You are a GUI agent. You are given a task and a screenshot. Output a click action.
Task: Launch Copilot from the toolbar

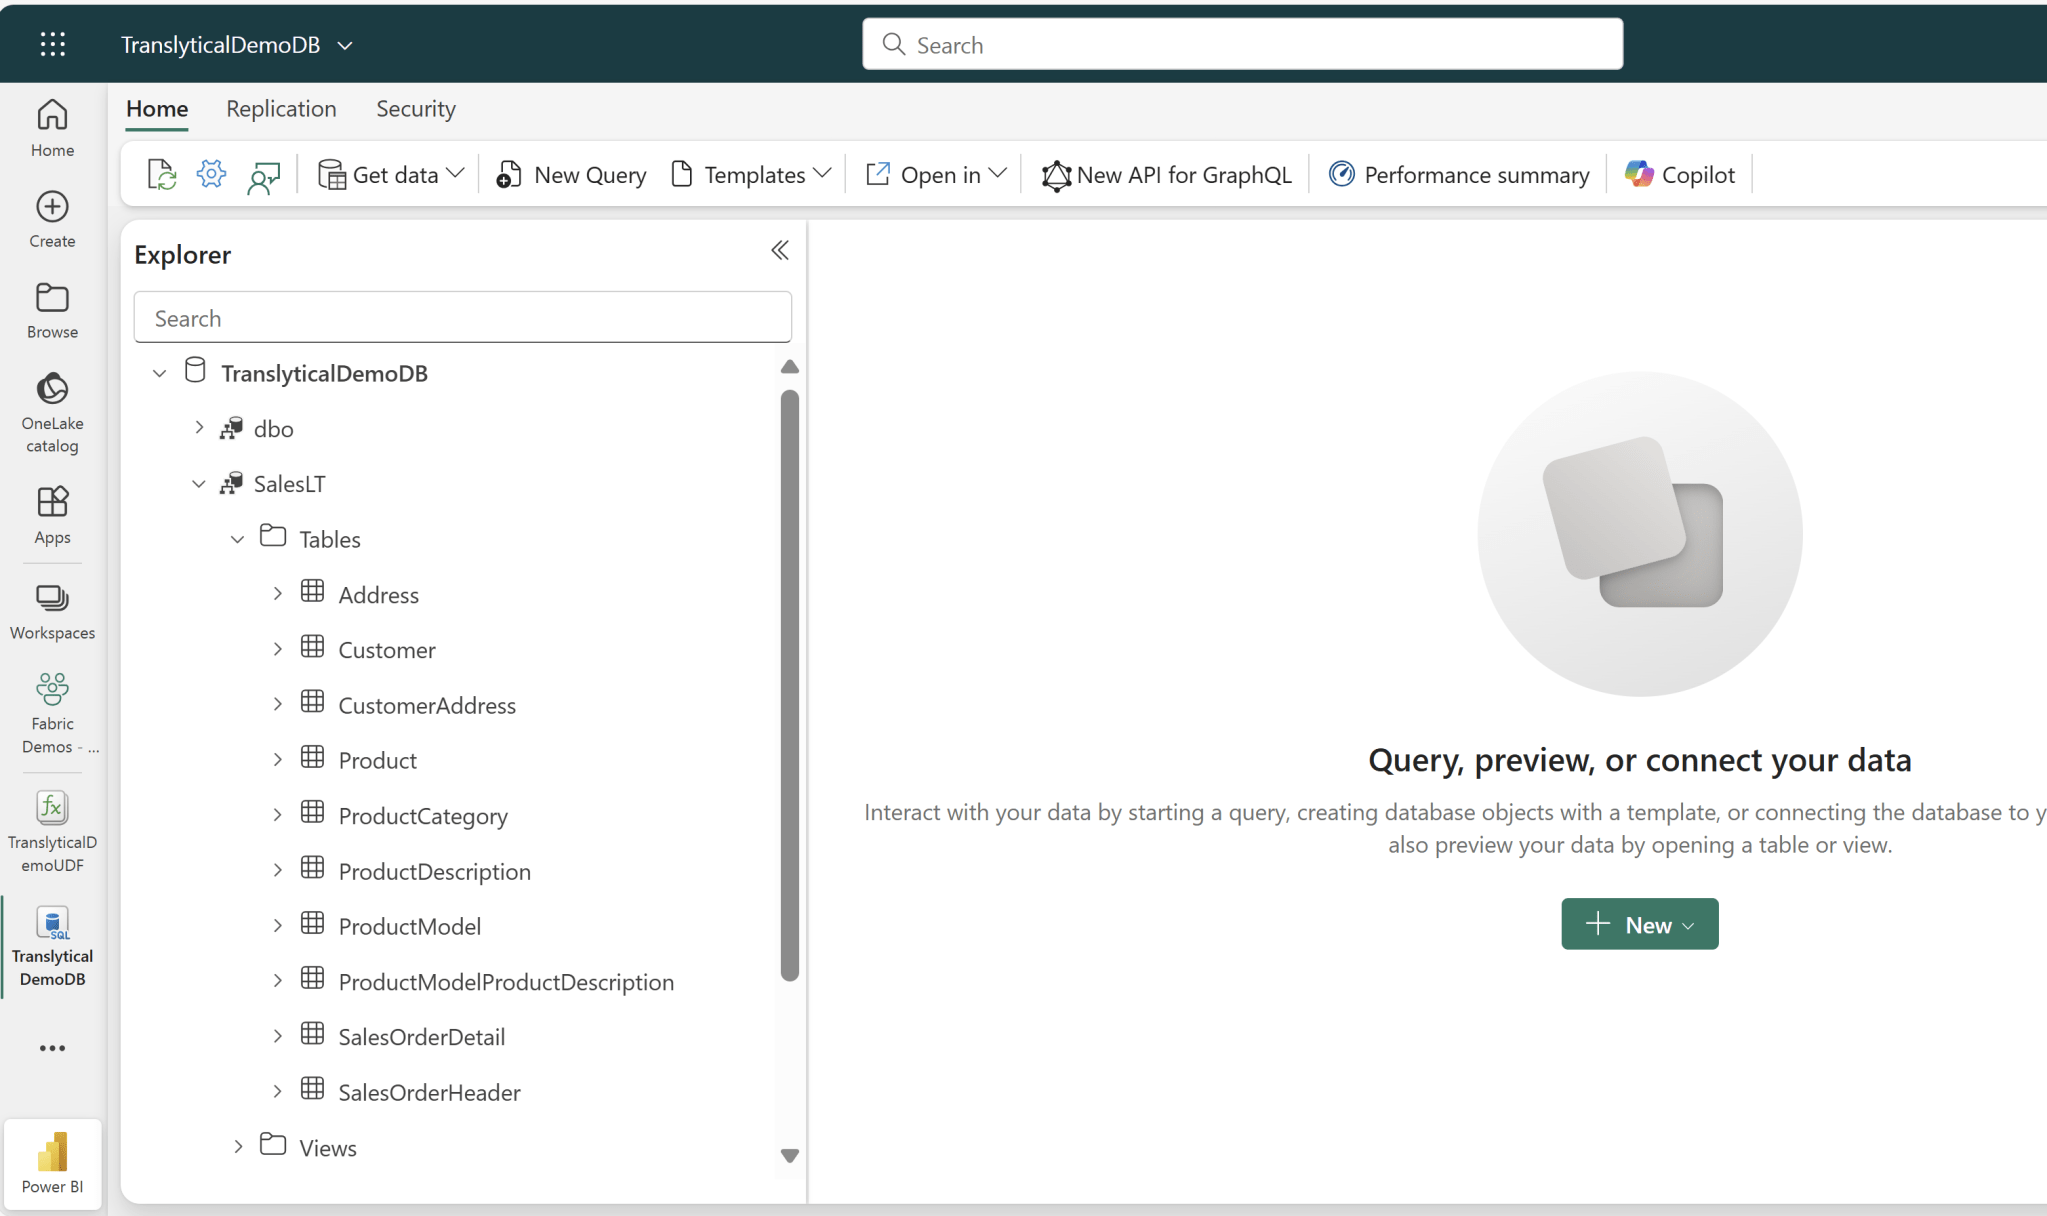tap(1679, 173)
